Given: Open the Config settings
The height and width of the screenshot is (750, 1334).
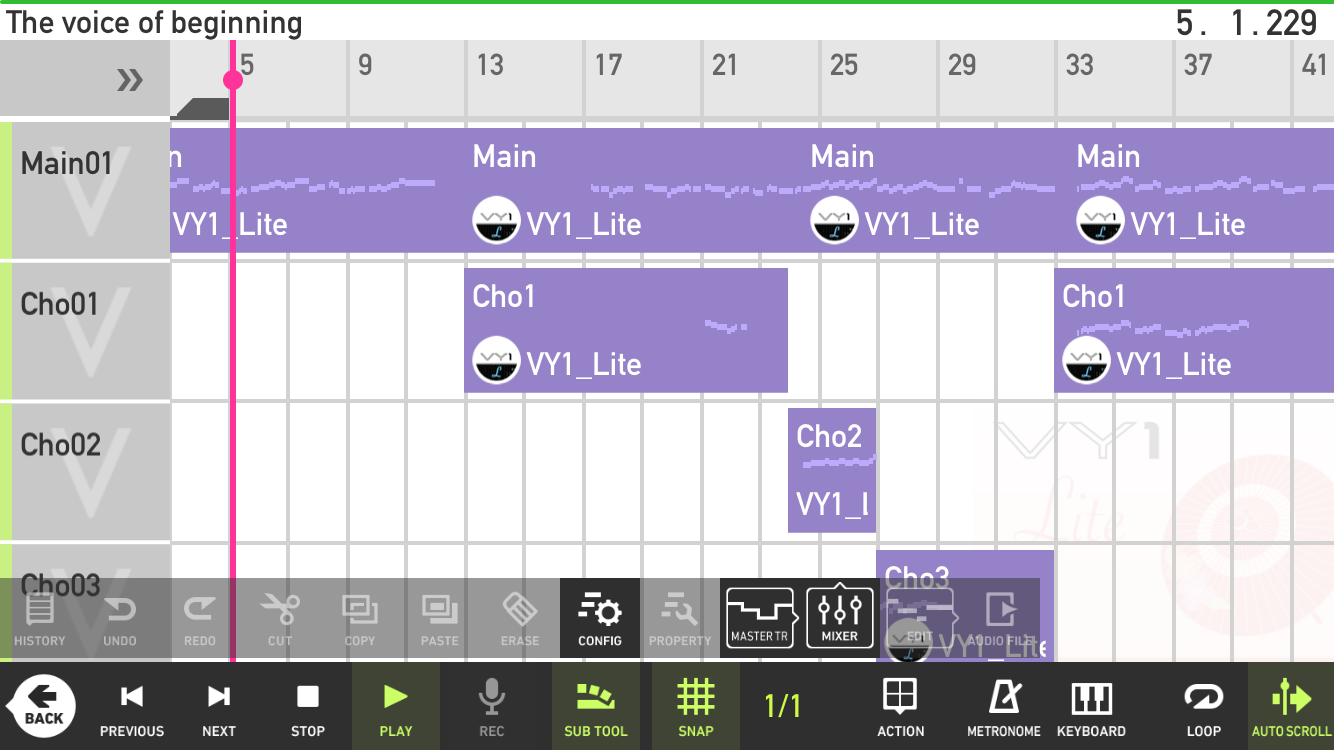Looking at the screenshot, I should [x=600, y=617].
